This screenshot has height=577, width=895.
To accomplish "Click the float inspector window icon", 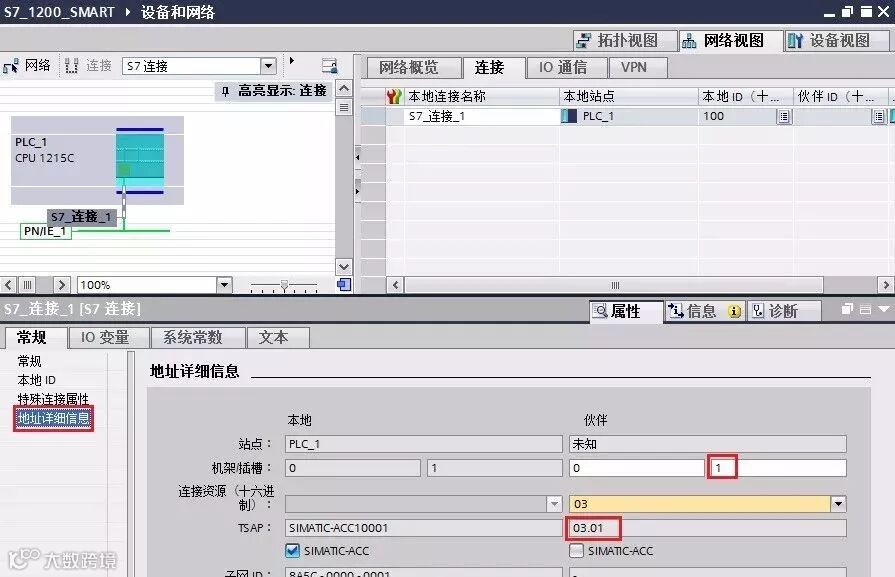I will [x=847, y=309].
